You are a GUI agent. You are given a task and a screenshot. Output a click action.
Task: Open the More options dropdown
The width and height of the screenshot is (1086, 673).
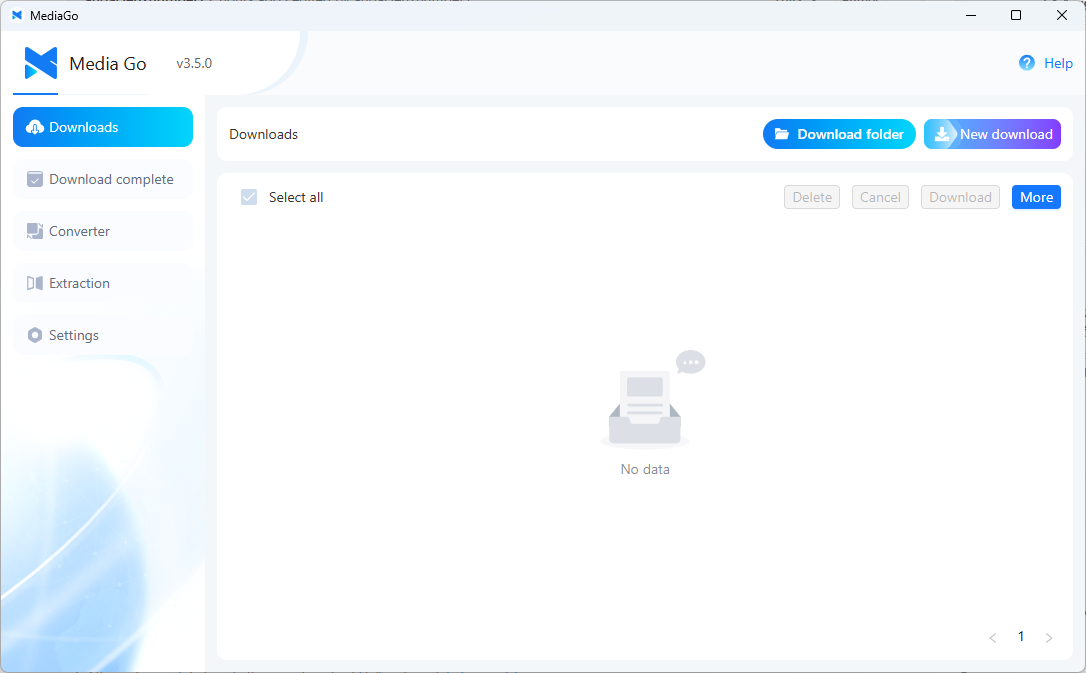point(1036,197)
